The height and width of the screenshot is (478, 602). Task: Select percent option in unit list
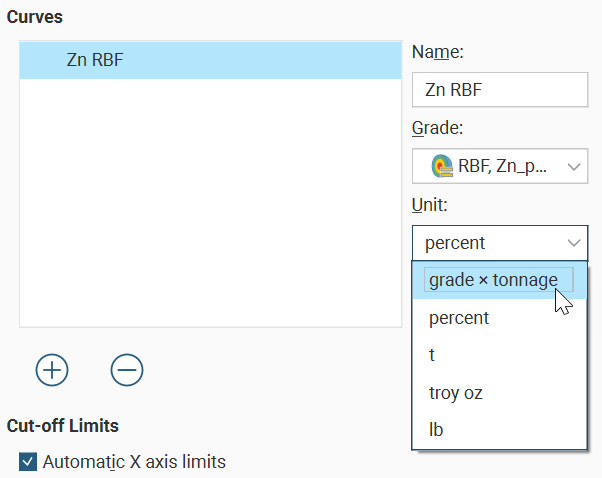click(459, 318)
